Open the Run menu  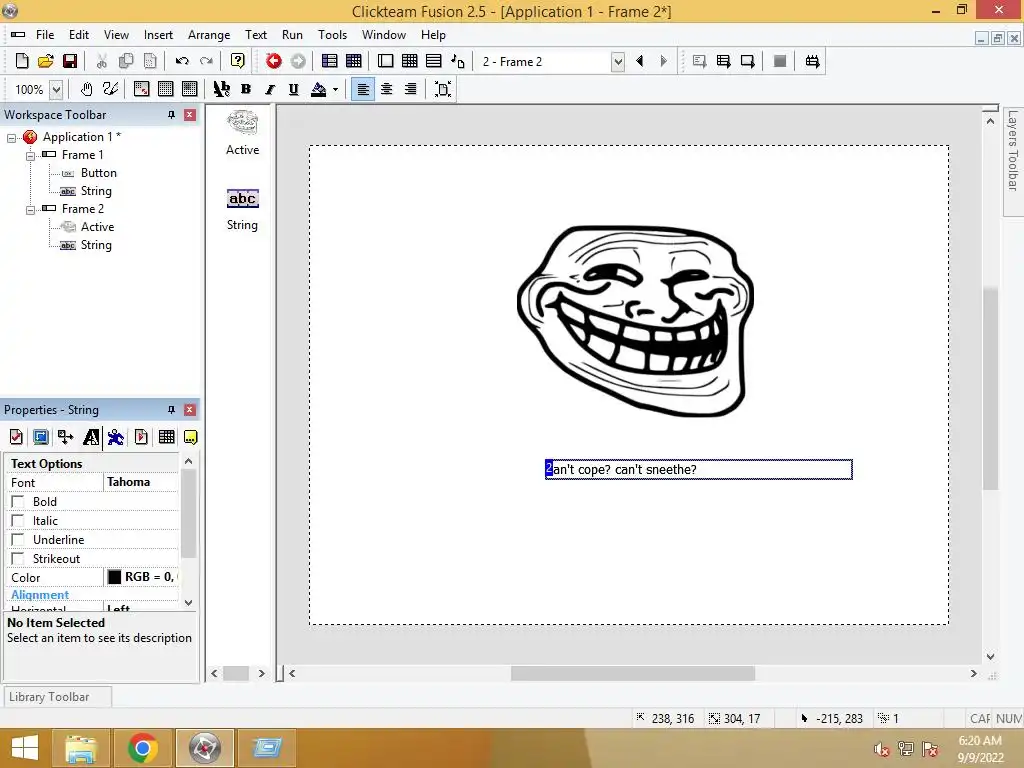coord(292,35)
